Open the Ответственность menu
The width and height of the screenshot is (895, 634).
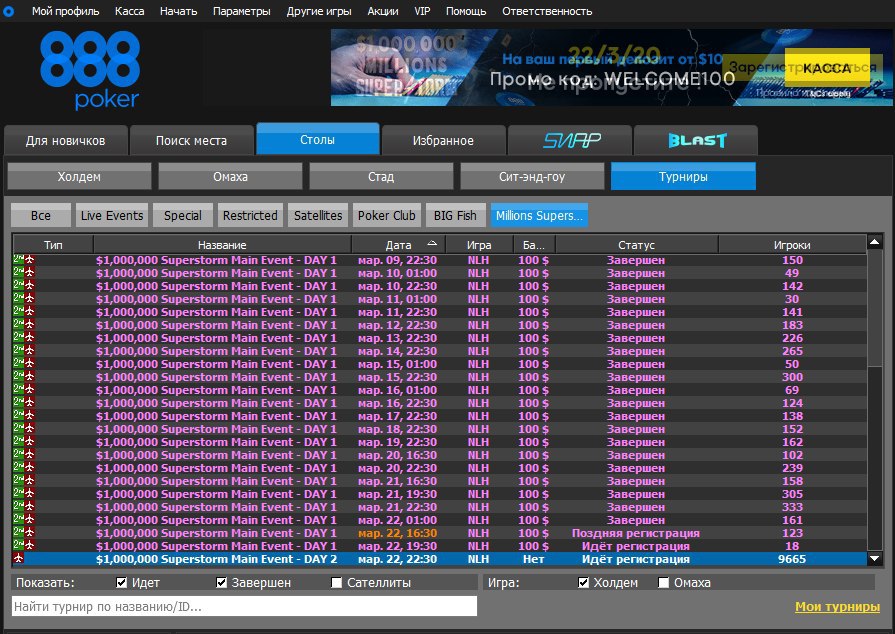point(547,11)
